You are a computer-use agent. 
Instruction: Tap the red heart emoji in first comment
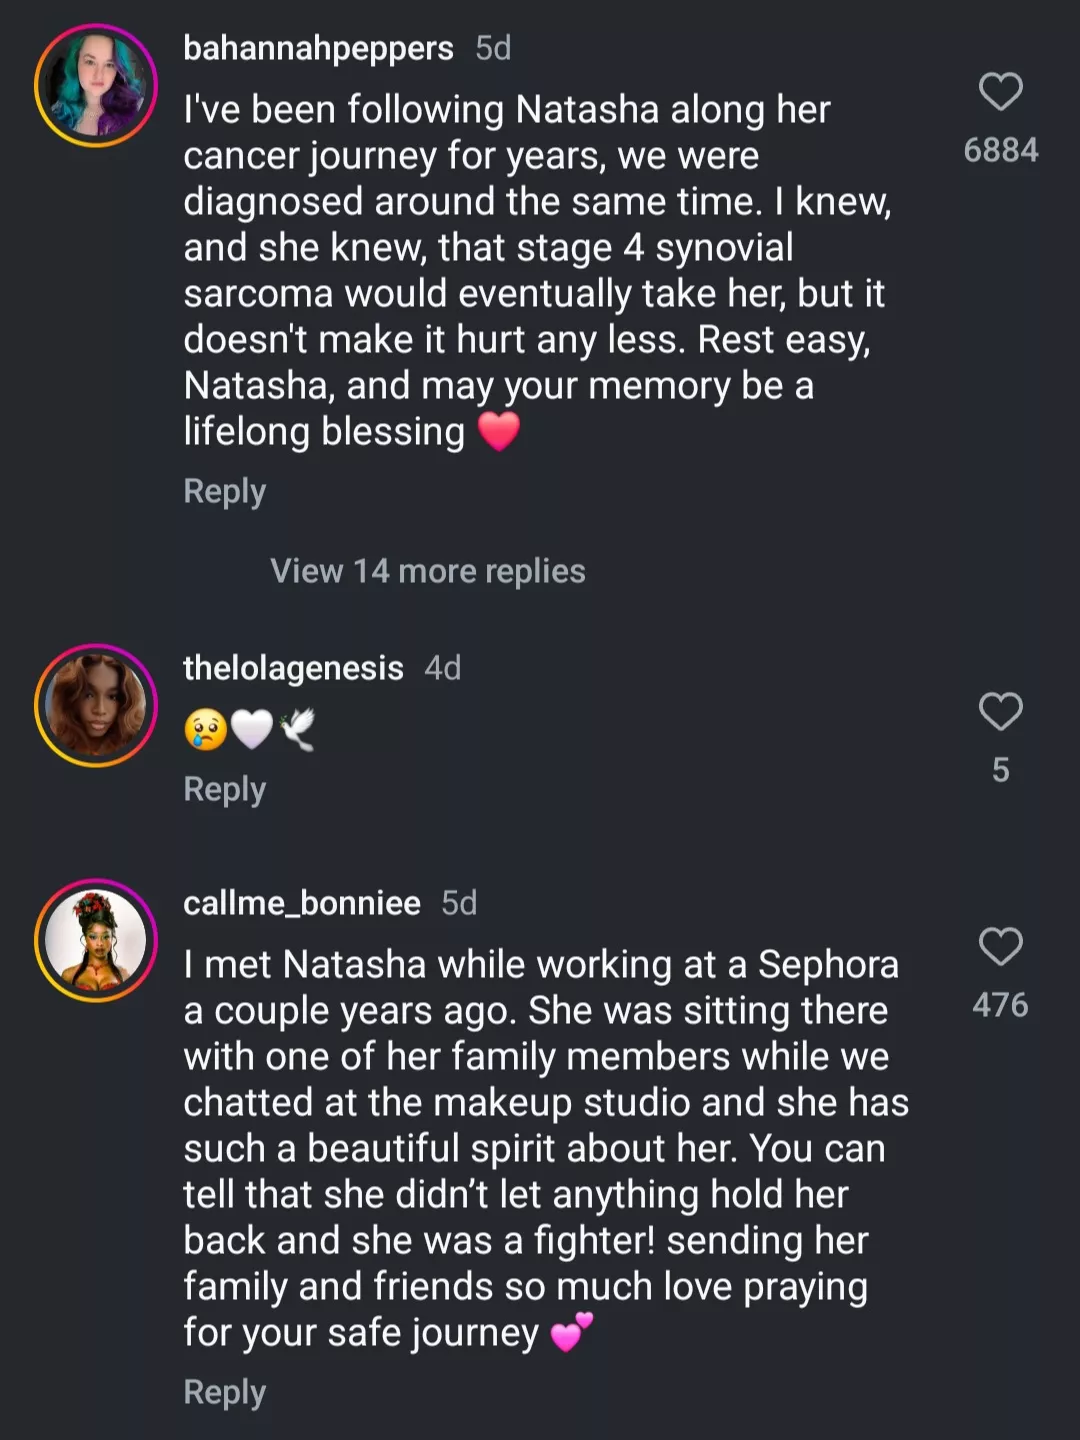pos(499,432)
